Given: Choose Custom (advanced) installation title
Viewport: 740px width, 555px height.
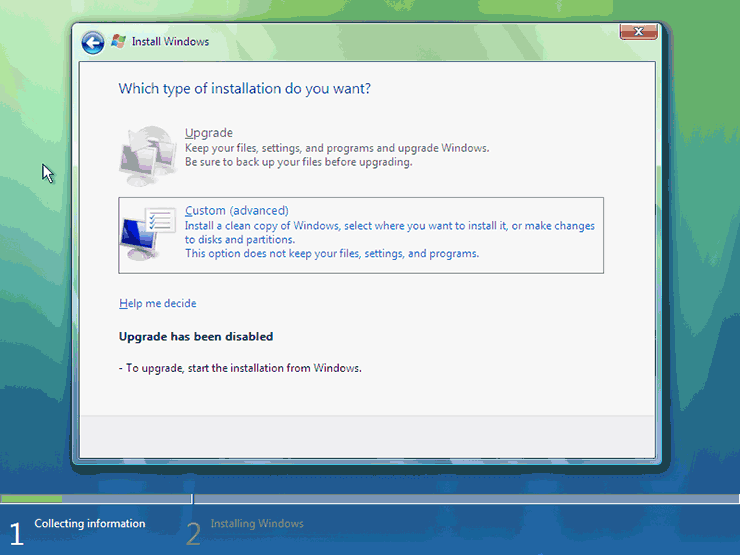Looking at the screenshot, I should point(236,210).
